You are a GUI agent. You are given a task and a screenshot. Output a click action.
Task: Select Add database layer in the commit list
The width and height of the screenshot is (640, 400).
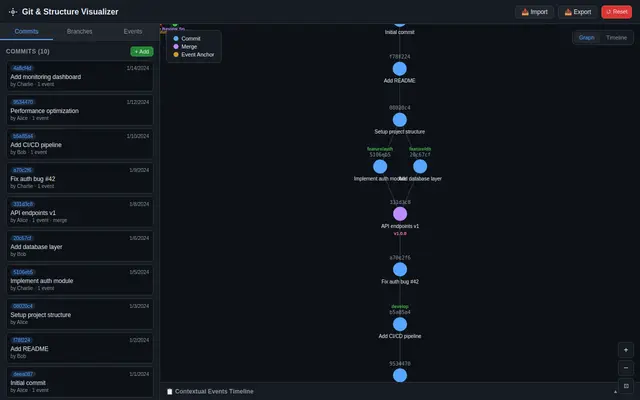80,246
